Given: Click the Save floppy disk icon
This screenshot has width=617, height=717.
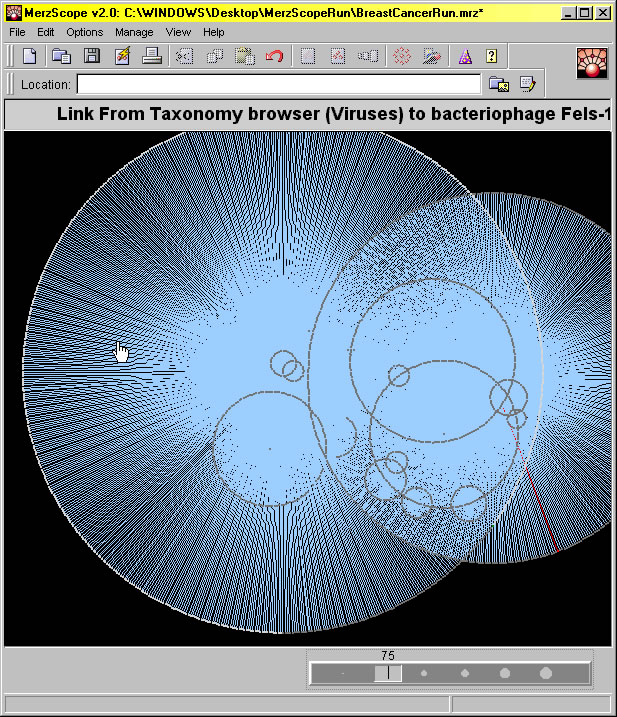Looking at the screenshot, I should click(x=91, y=56).
